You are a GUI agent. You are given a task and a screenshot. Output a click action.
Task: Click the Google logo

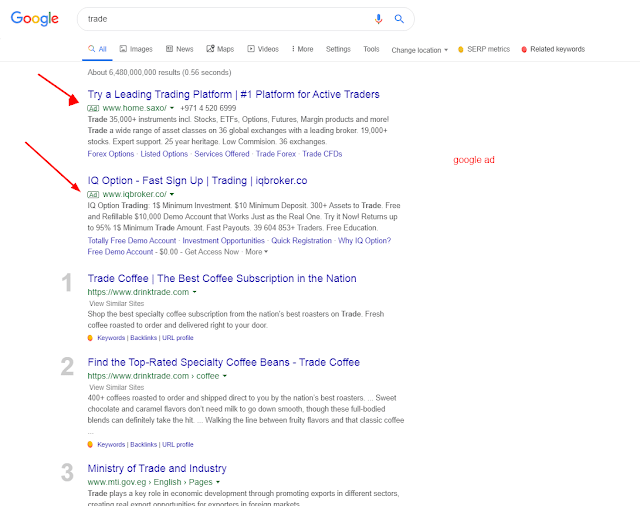[x=34, y=18]
